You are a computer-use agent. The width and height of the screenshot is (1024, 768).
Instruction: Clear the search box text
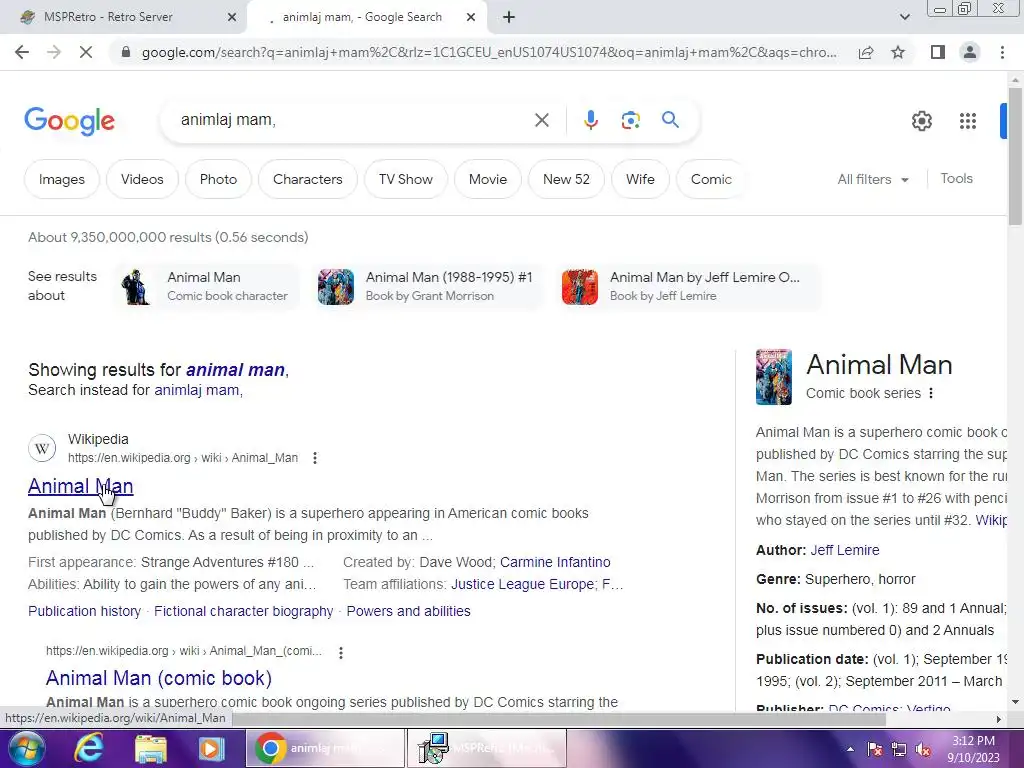tap(541, 120)
